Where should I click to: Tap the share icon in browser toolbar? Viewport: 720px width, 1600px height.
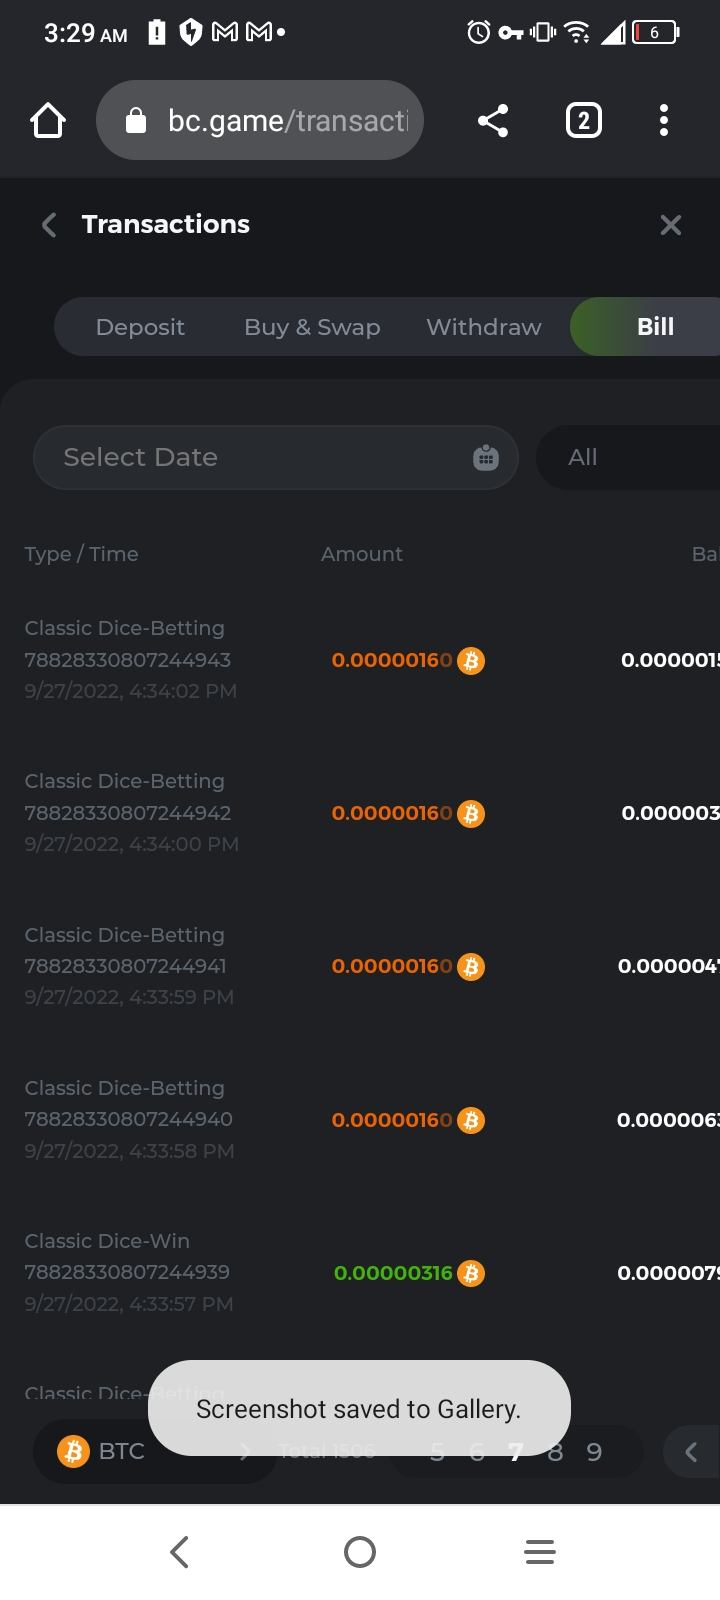coord(493,121)
